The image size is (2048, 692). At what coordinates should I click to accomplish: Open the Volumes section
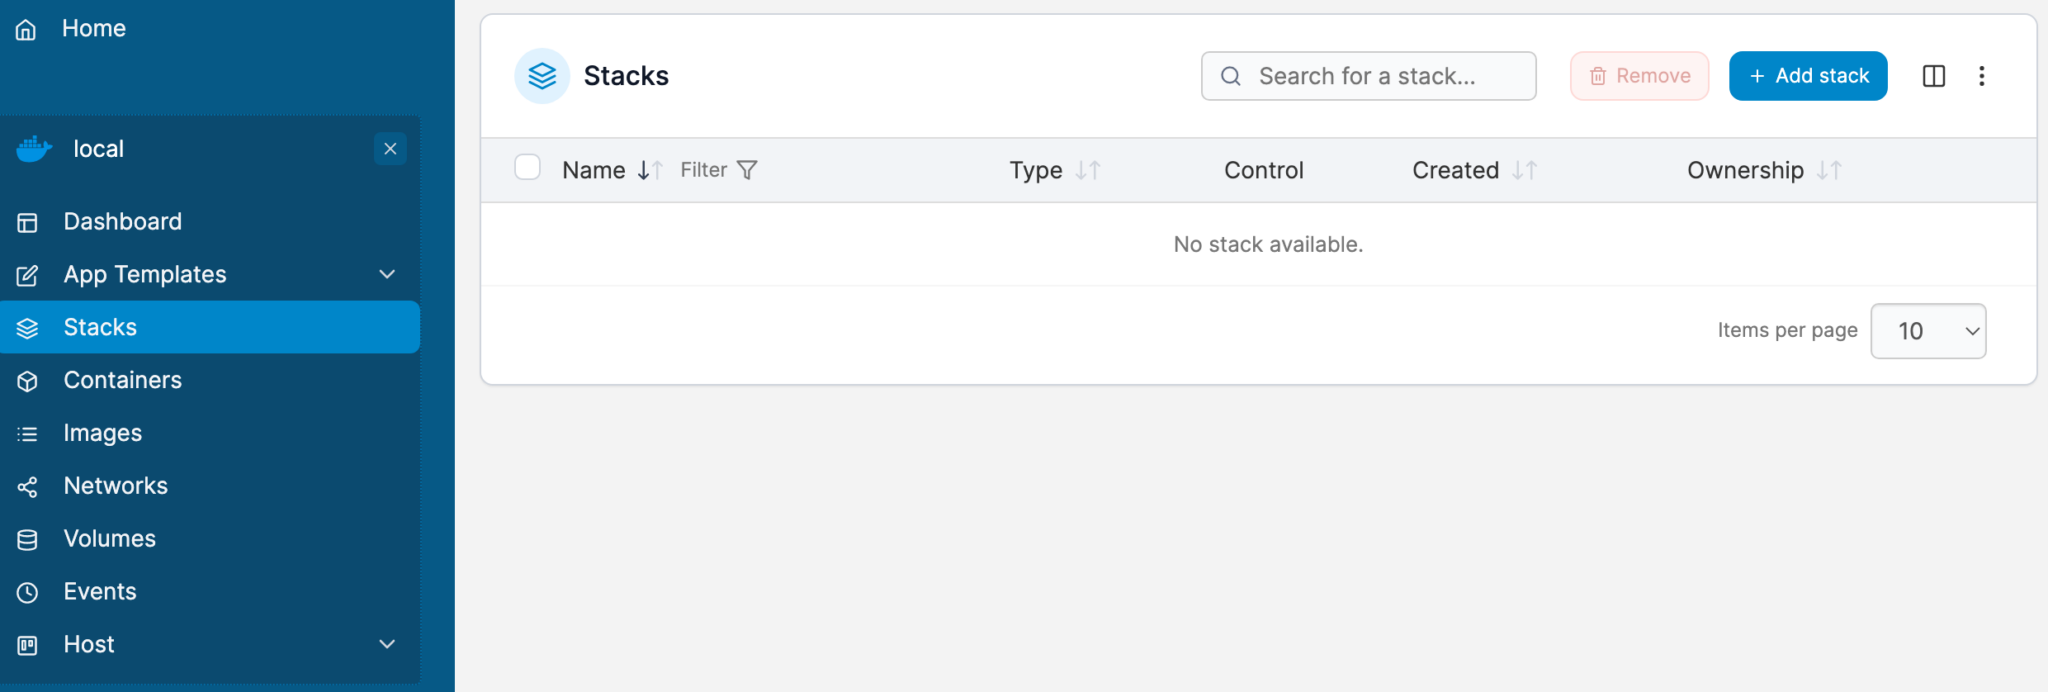tap(109, 538)
